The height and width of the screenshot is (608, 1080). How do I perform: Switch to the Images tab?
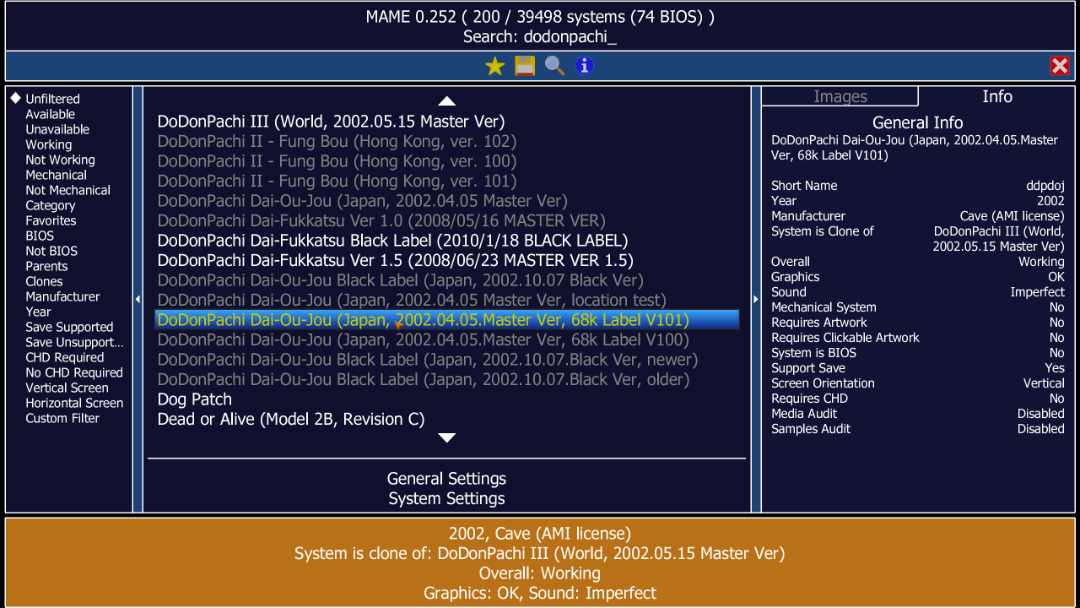tap(839, 96)
